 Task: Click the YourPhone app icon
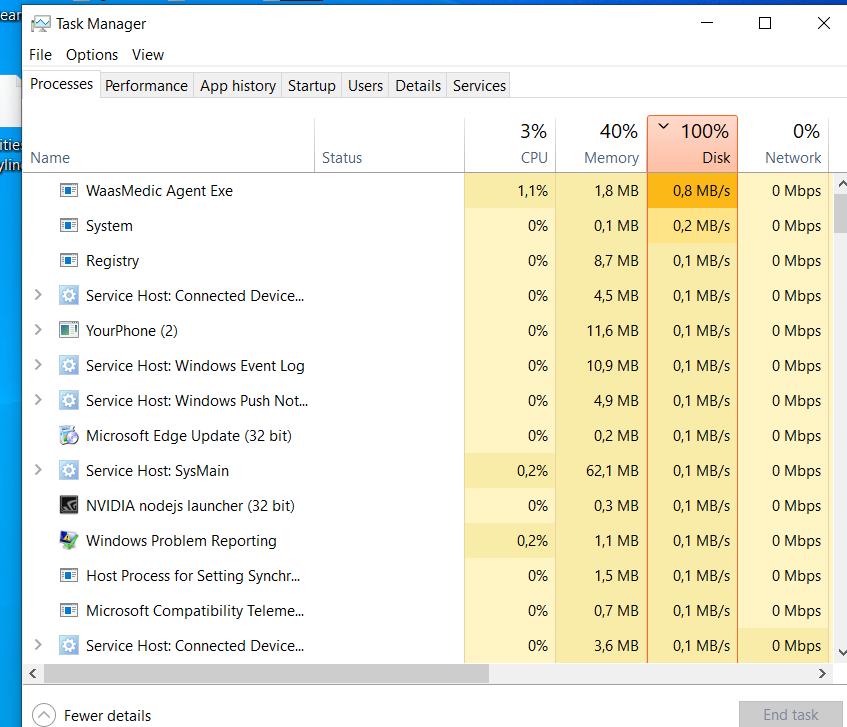pyautogui.click(x=69, y=331)
